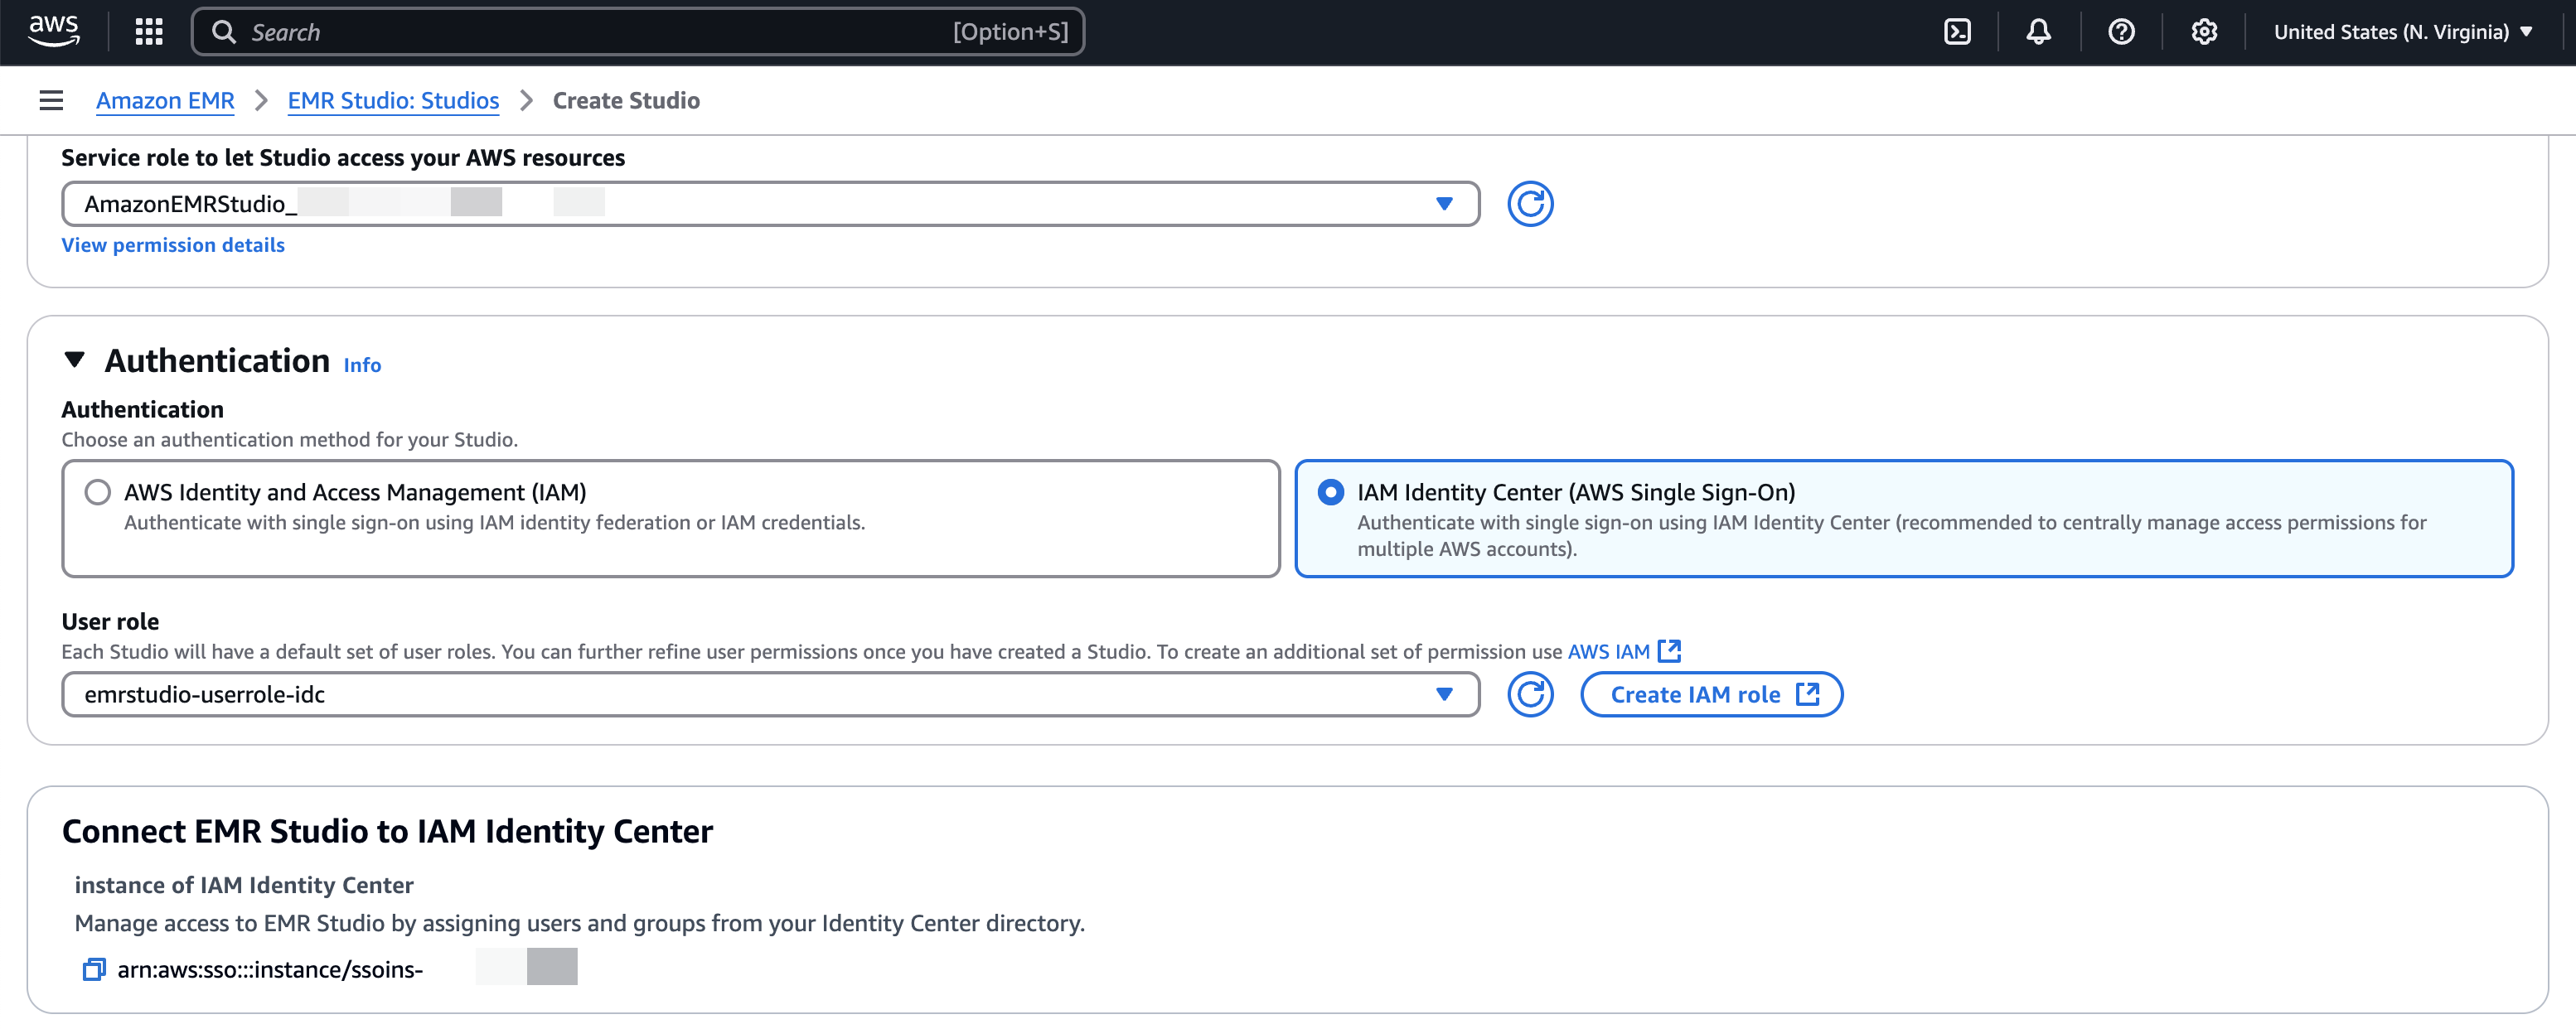Viewport: 2576px width, 1029px height.
Task: Click inside the search input field
Action: point(600,31)
